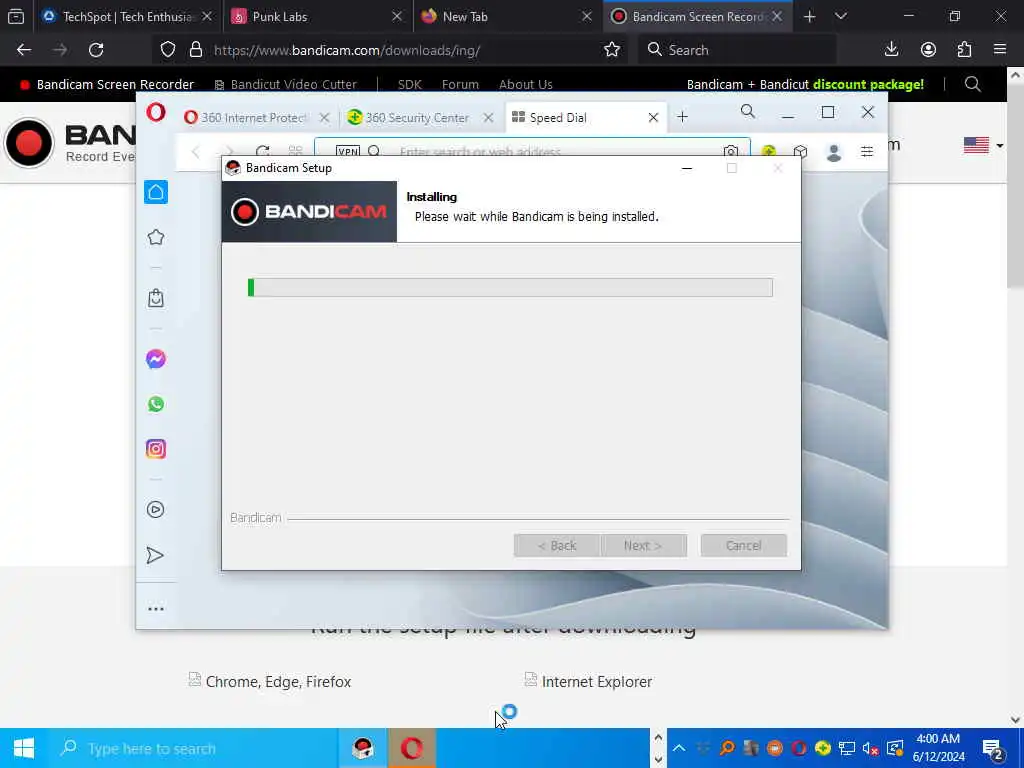Image resolution: width=1024 pixels, height=768 pixels.
Task: Click Opera snapshot camera icon
Action: tap(731, 152)
